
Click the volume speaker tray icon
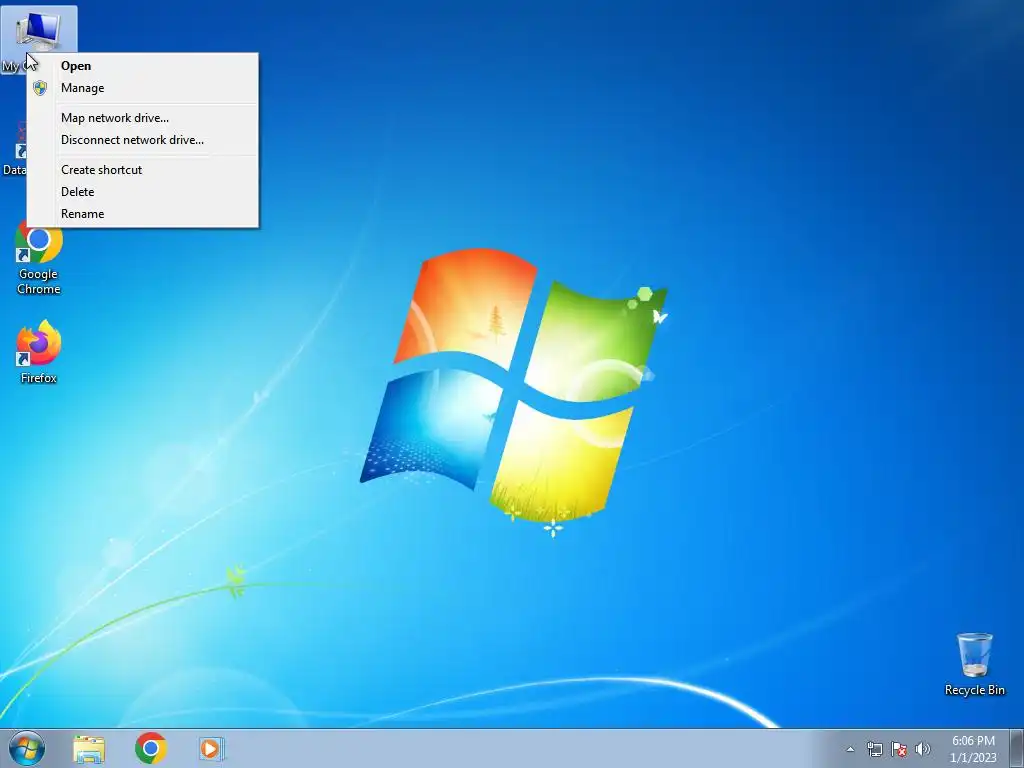pos(923,749)
